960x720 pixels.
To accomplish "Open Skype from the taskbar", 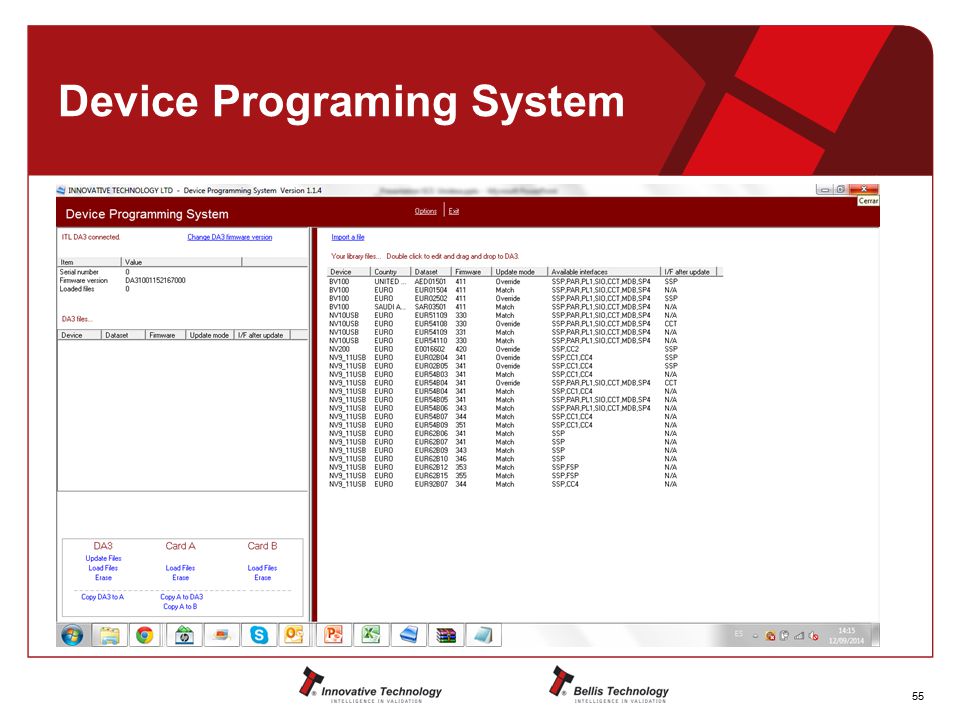I will pos(259,636).
